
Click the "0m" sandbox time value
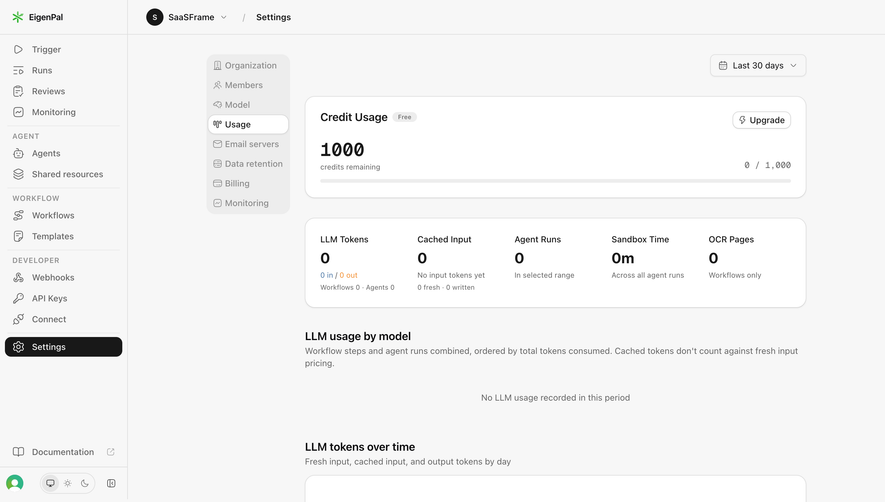(623, 258)
